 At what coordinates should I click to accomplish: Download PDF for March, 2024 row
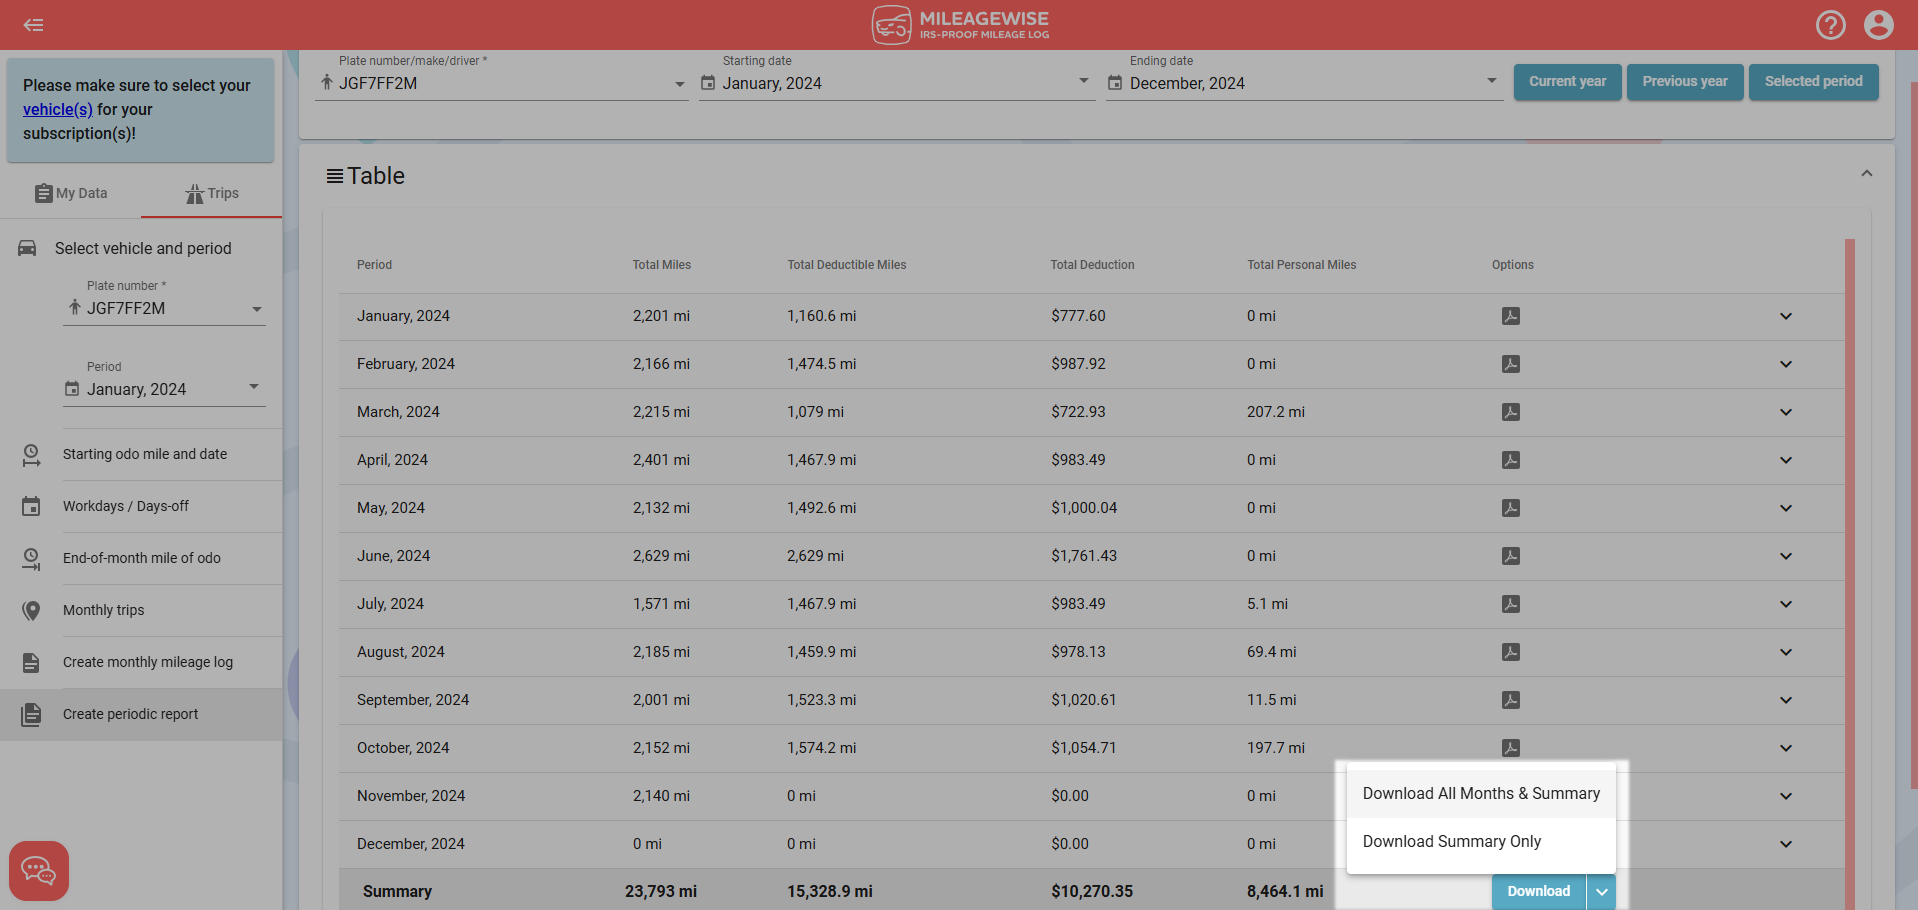1510,412
